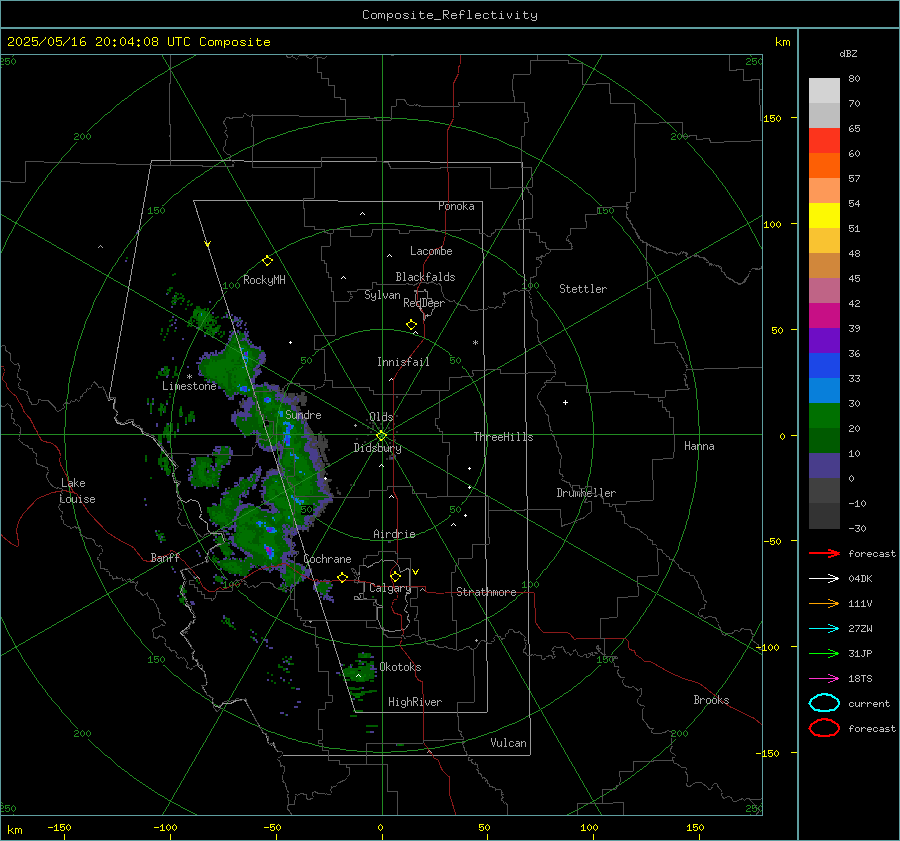Image resolution: width=900 pixels, height=841 pixels.
Task: Click the Strathmore label
Action: pos(486,592)
